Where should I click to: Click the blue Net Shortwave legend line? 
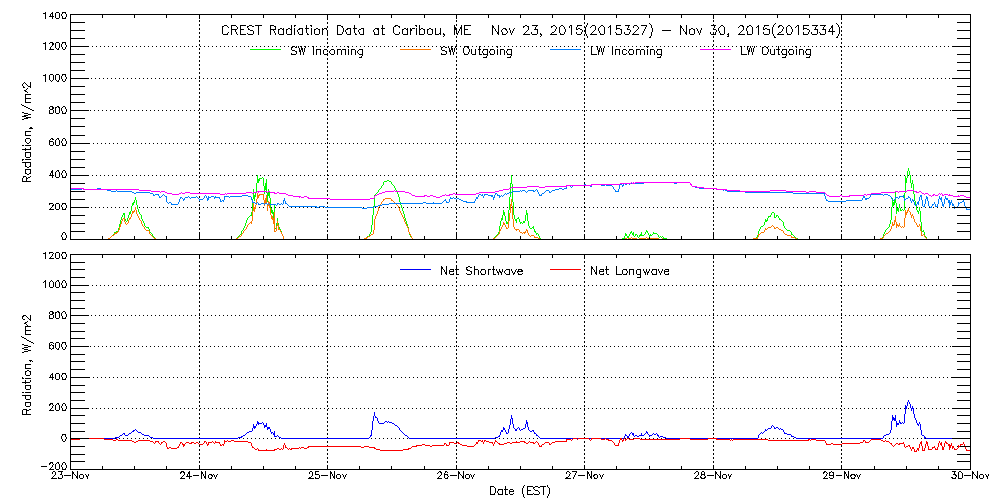[416, 271]
